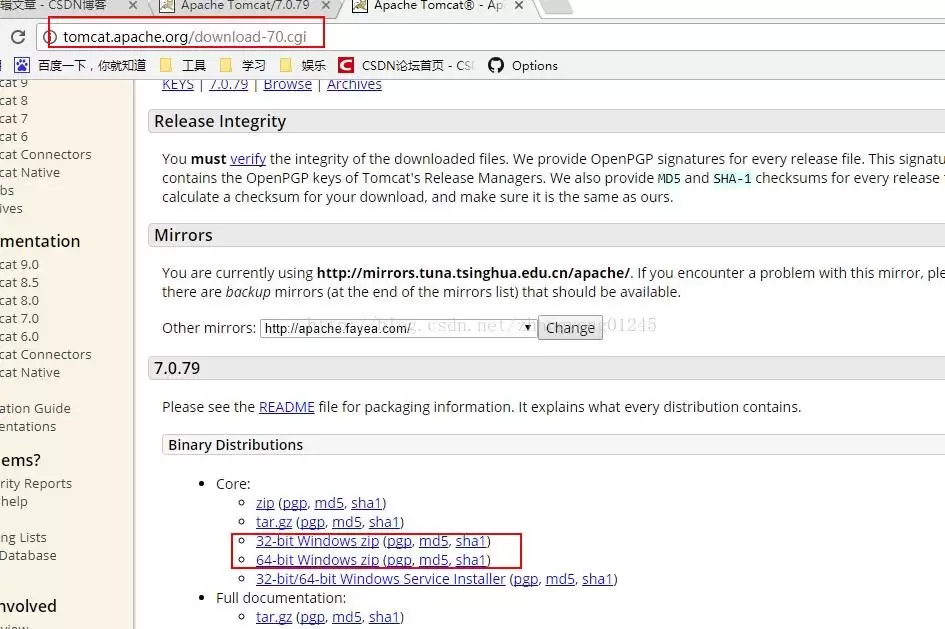Download 32-bit/64-bit Windows Service Installer
945x629 pixels.
coord(381,579)
